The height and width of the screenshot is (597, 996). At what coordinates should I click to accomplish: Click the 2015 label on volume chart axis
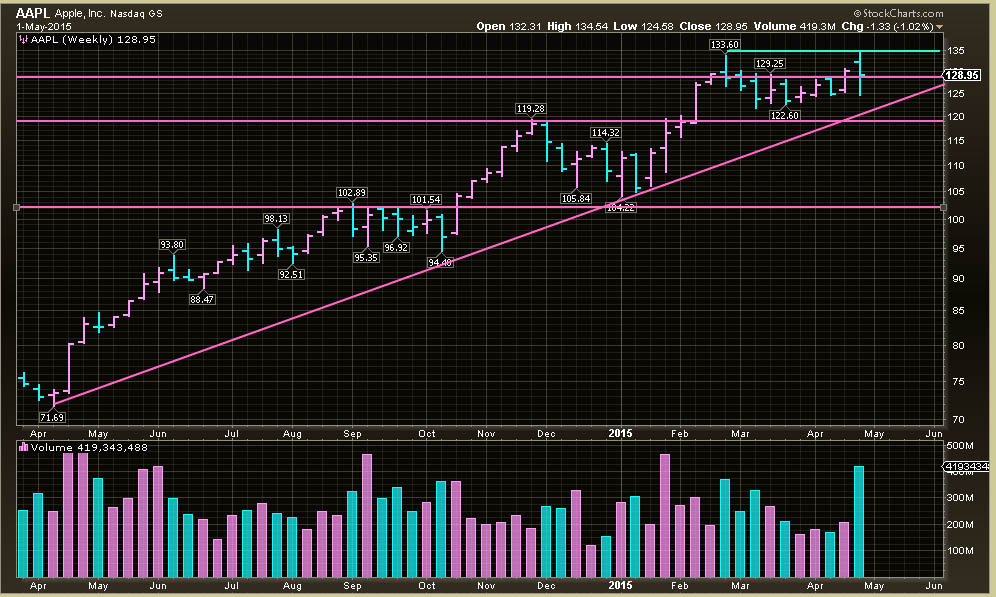tap(620, 585)
